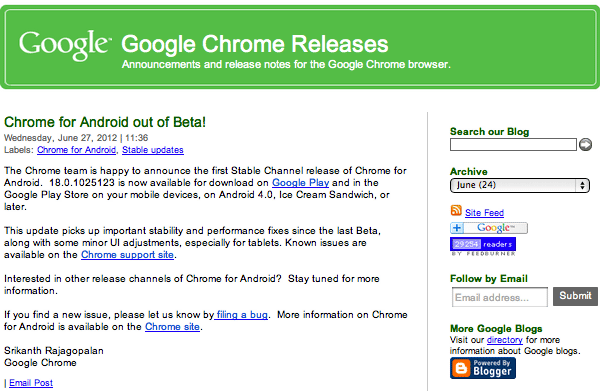Click the Add to Google plus button
600x391 pixels.
click(489, 228)
